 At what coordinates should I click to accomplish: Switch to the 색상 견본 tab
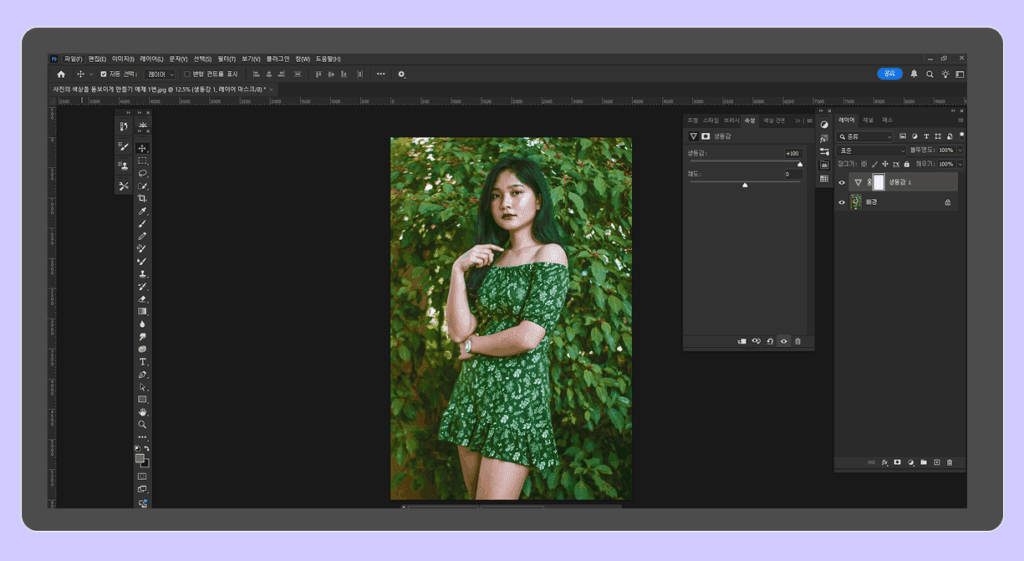click(x=775, y=121)
